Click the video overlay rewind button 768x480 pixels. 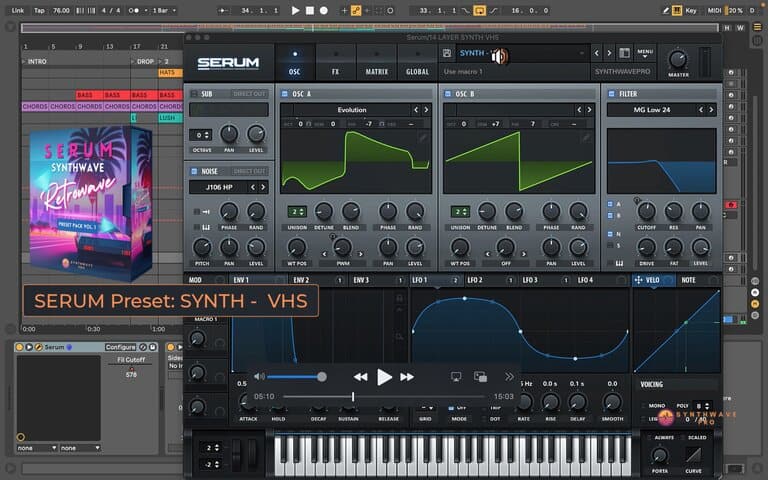[360, 377]
